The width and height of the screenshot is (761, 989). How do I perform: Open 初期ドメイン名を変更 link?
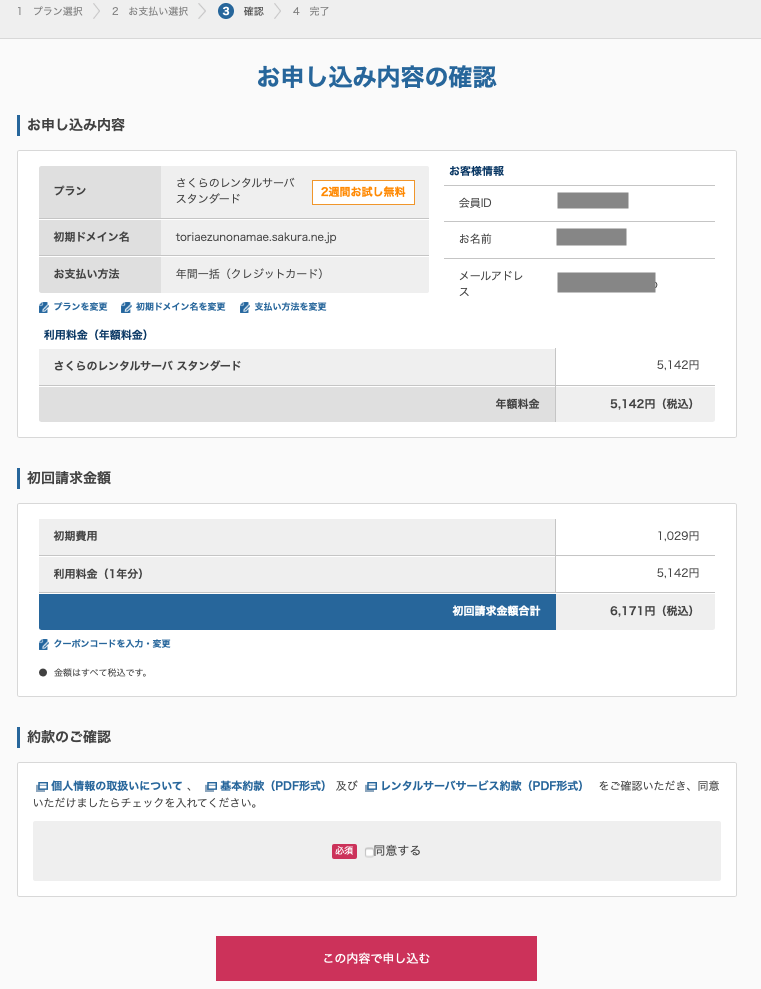pyautogui.click(x=180, y=307)
